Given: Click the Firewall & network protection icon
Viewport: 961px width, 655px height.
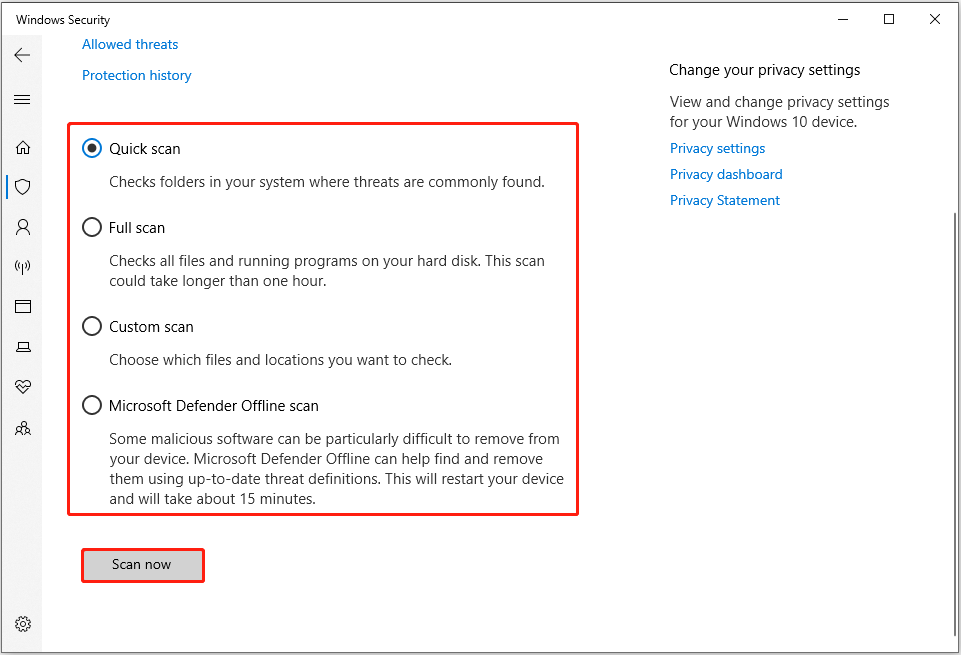Looking at the screenshot, I should point(22,266).
